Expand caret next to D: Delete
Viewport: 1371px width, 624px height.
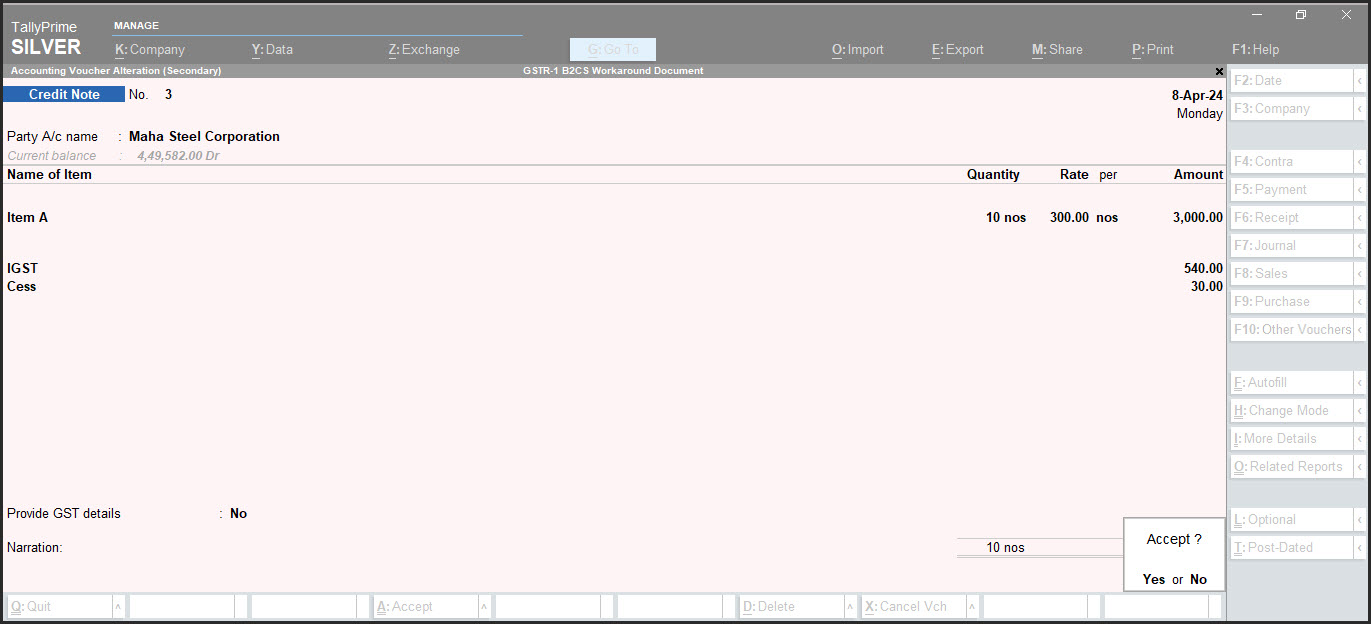point(850,607)
